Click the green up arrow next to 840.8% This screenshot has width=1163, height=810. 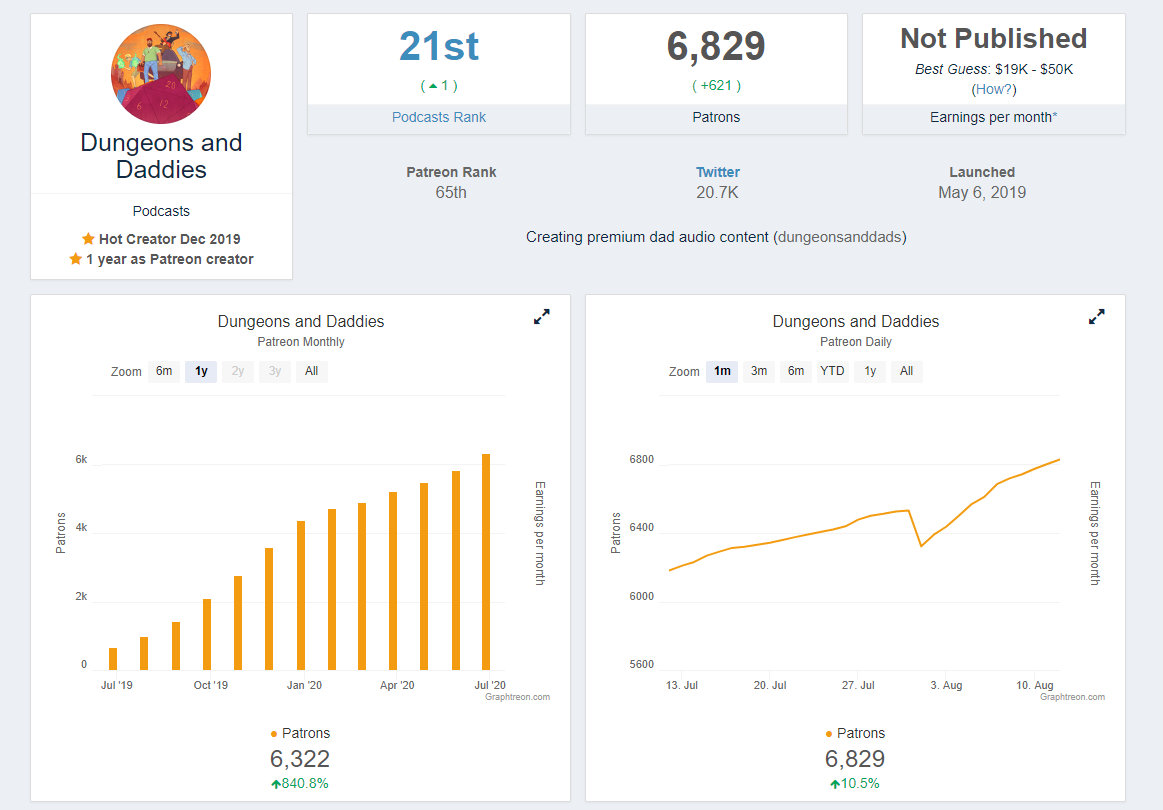coord(276,784)
